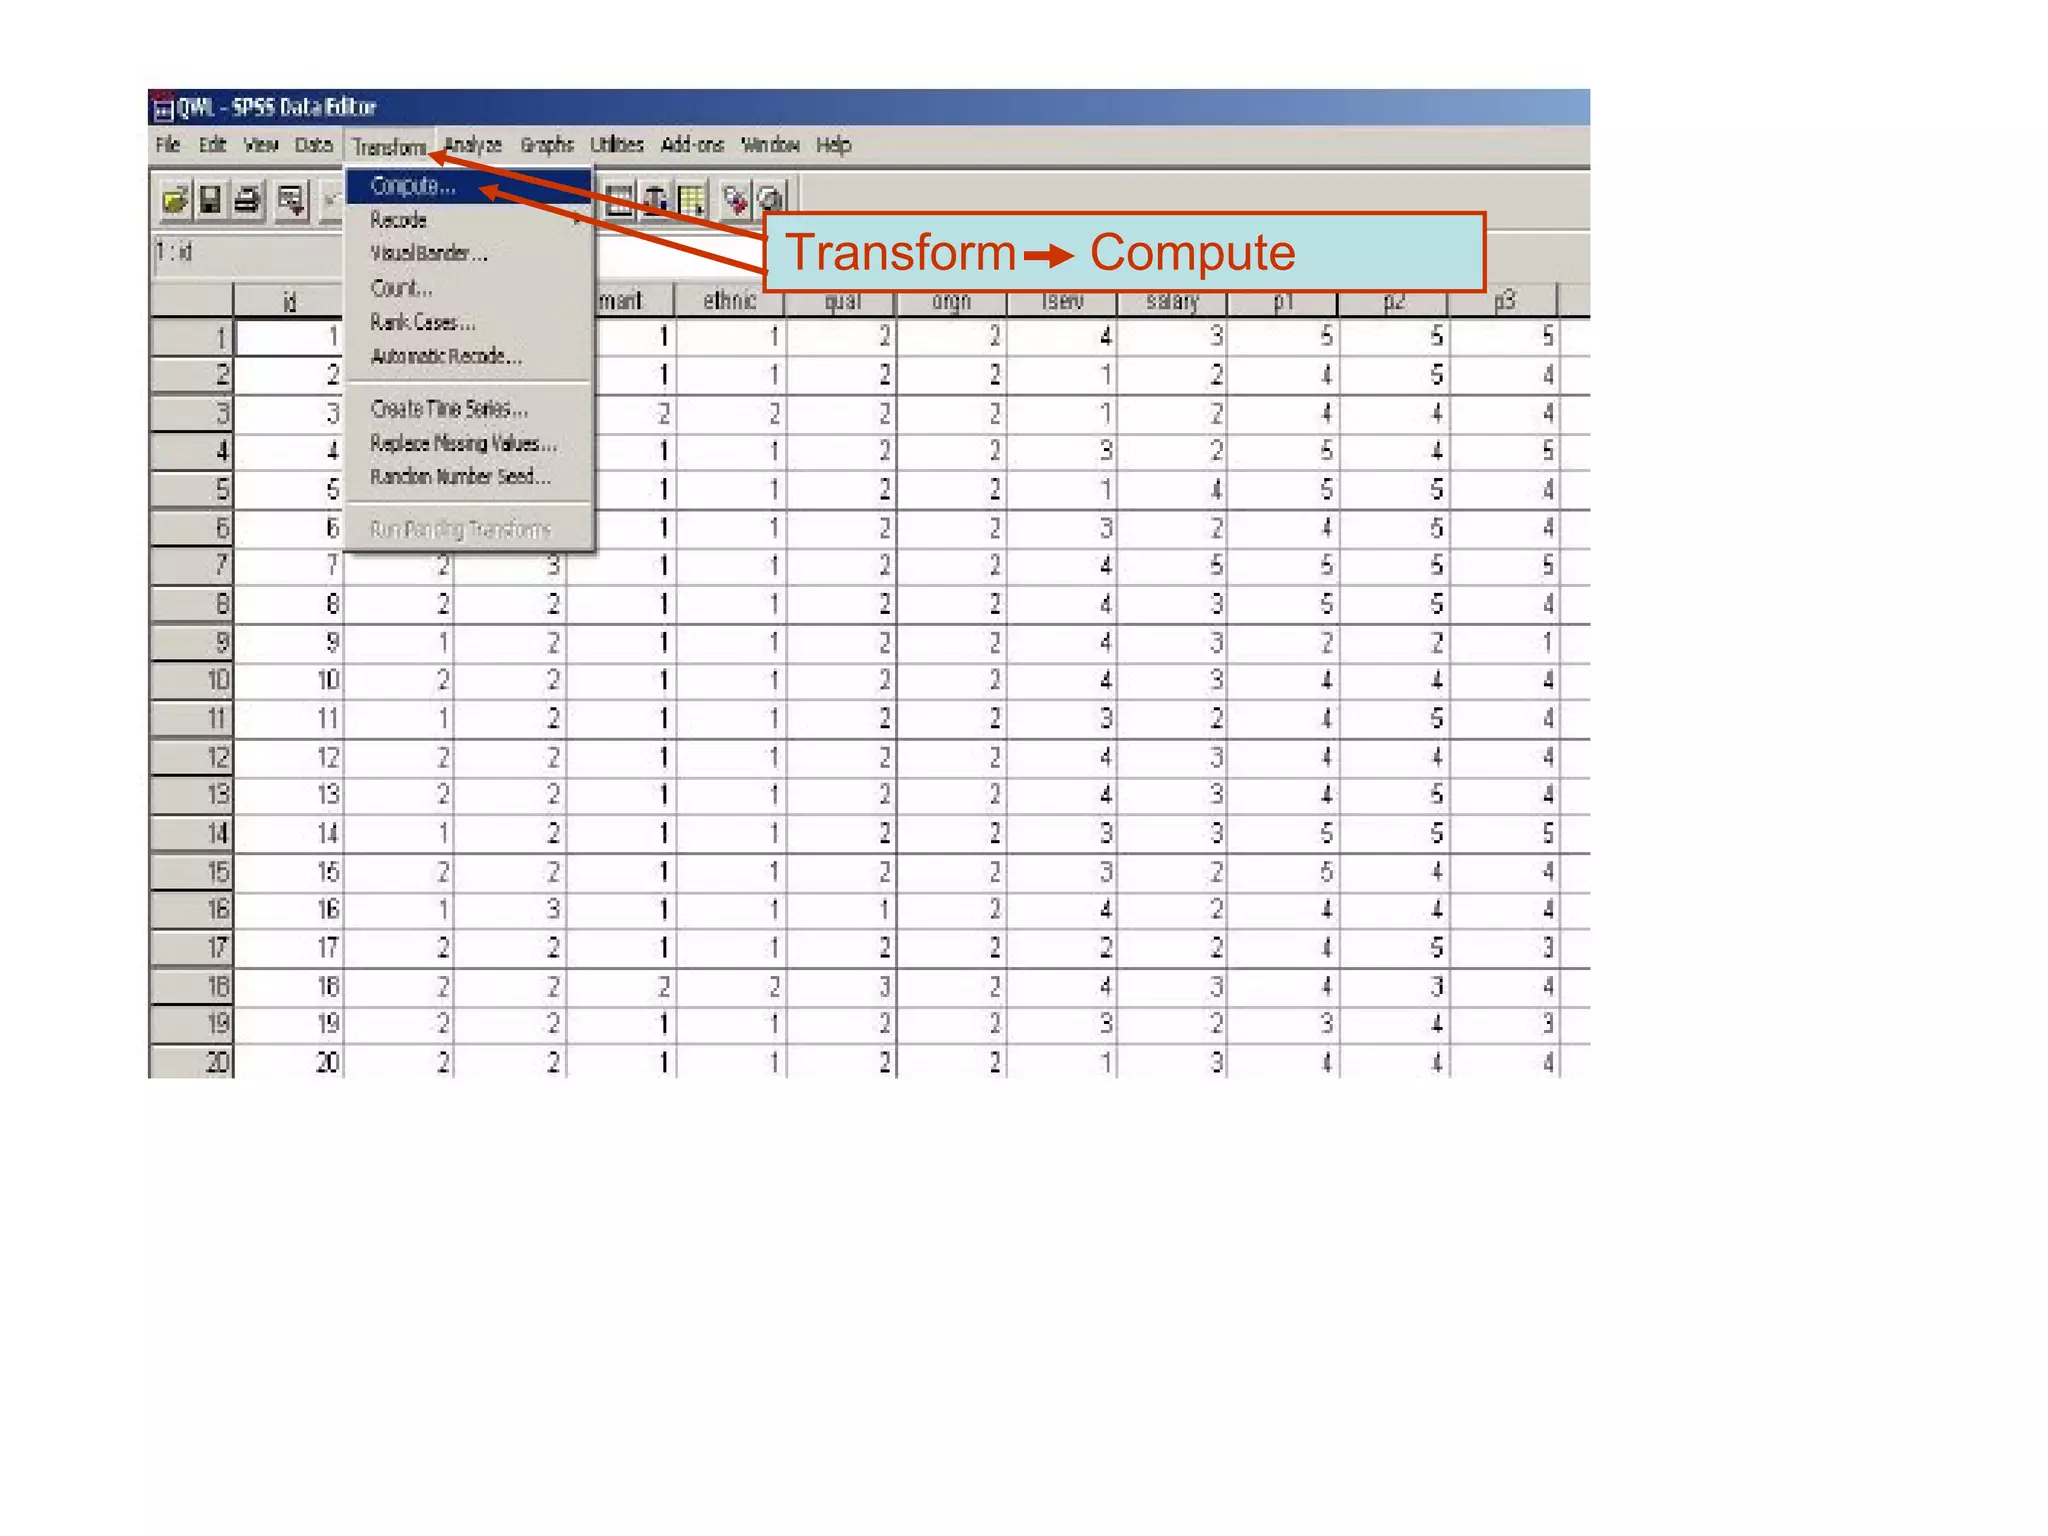
Task: Select the id column header
Action: (x=288, y=300)
